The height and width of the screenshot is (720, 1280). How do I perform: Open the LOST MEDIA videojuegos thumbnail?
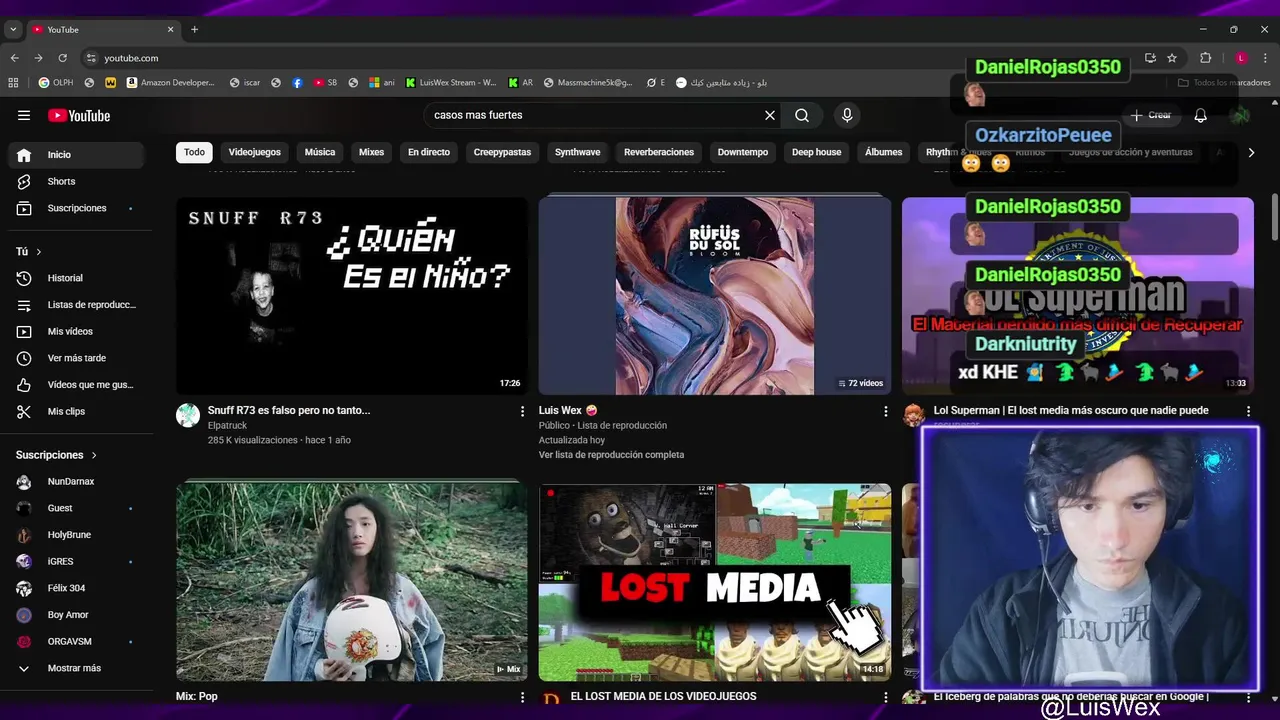tap(715, 582)
